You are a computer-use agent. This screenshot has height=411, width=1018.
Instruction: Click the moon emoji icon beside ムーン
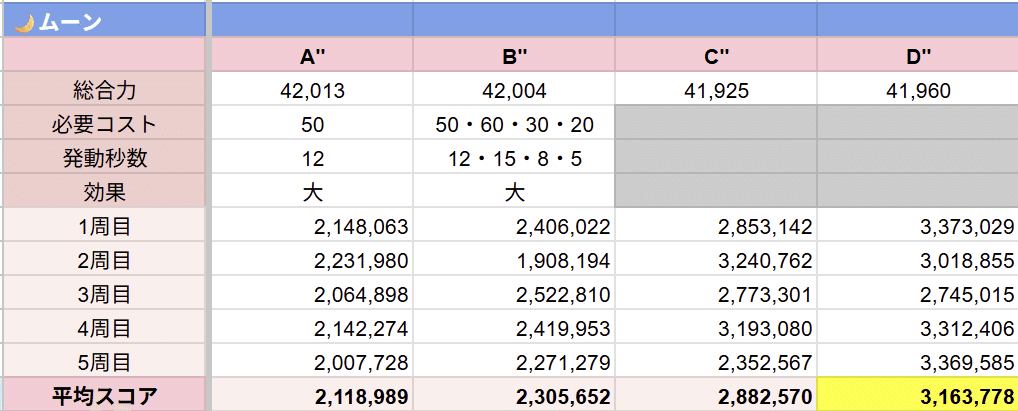click(24, 23)
